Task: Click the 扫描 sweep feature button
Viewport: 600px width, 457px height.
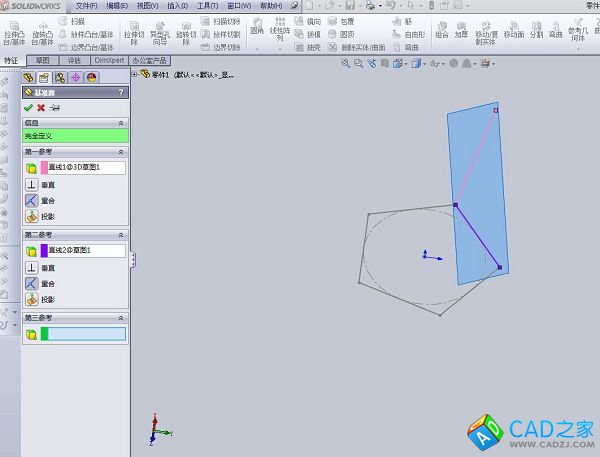Action: 78,21
